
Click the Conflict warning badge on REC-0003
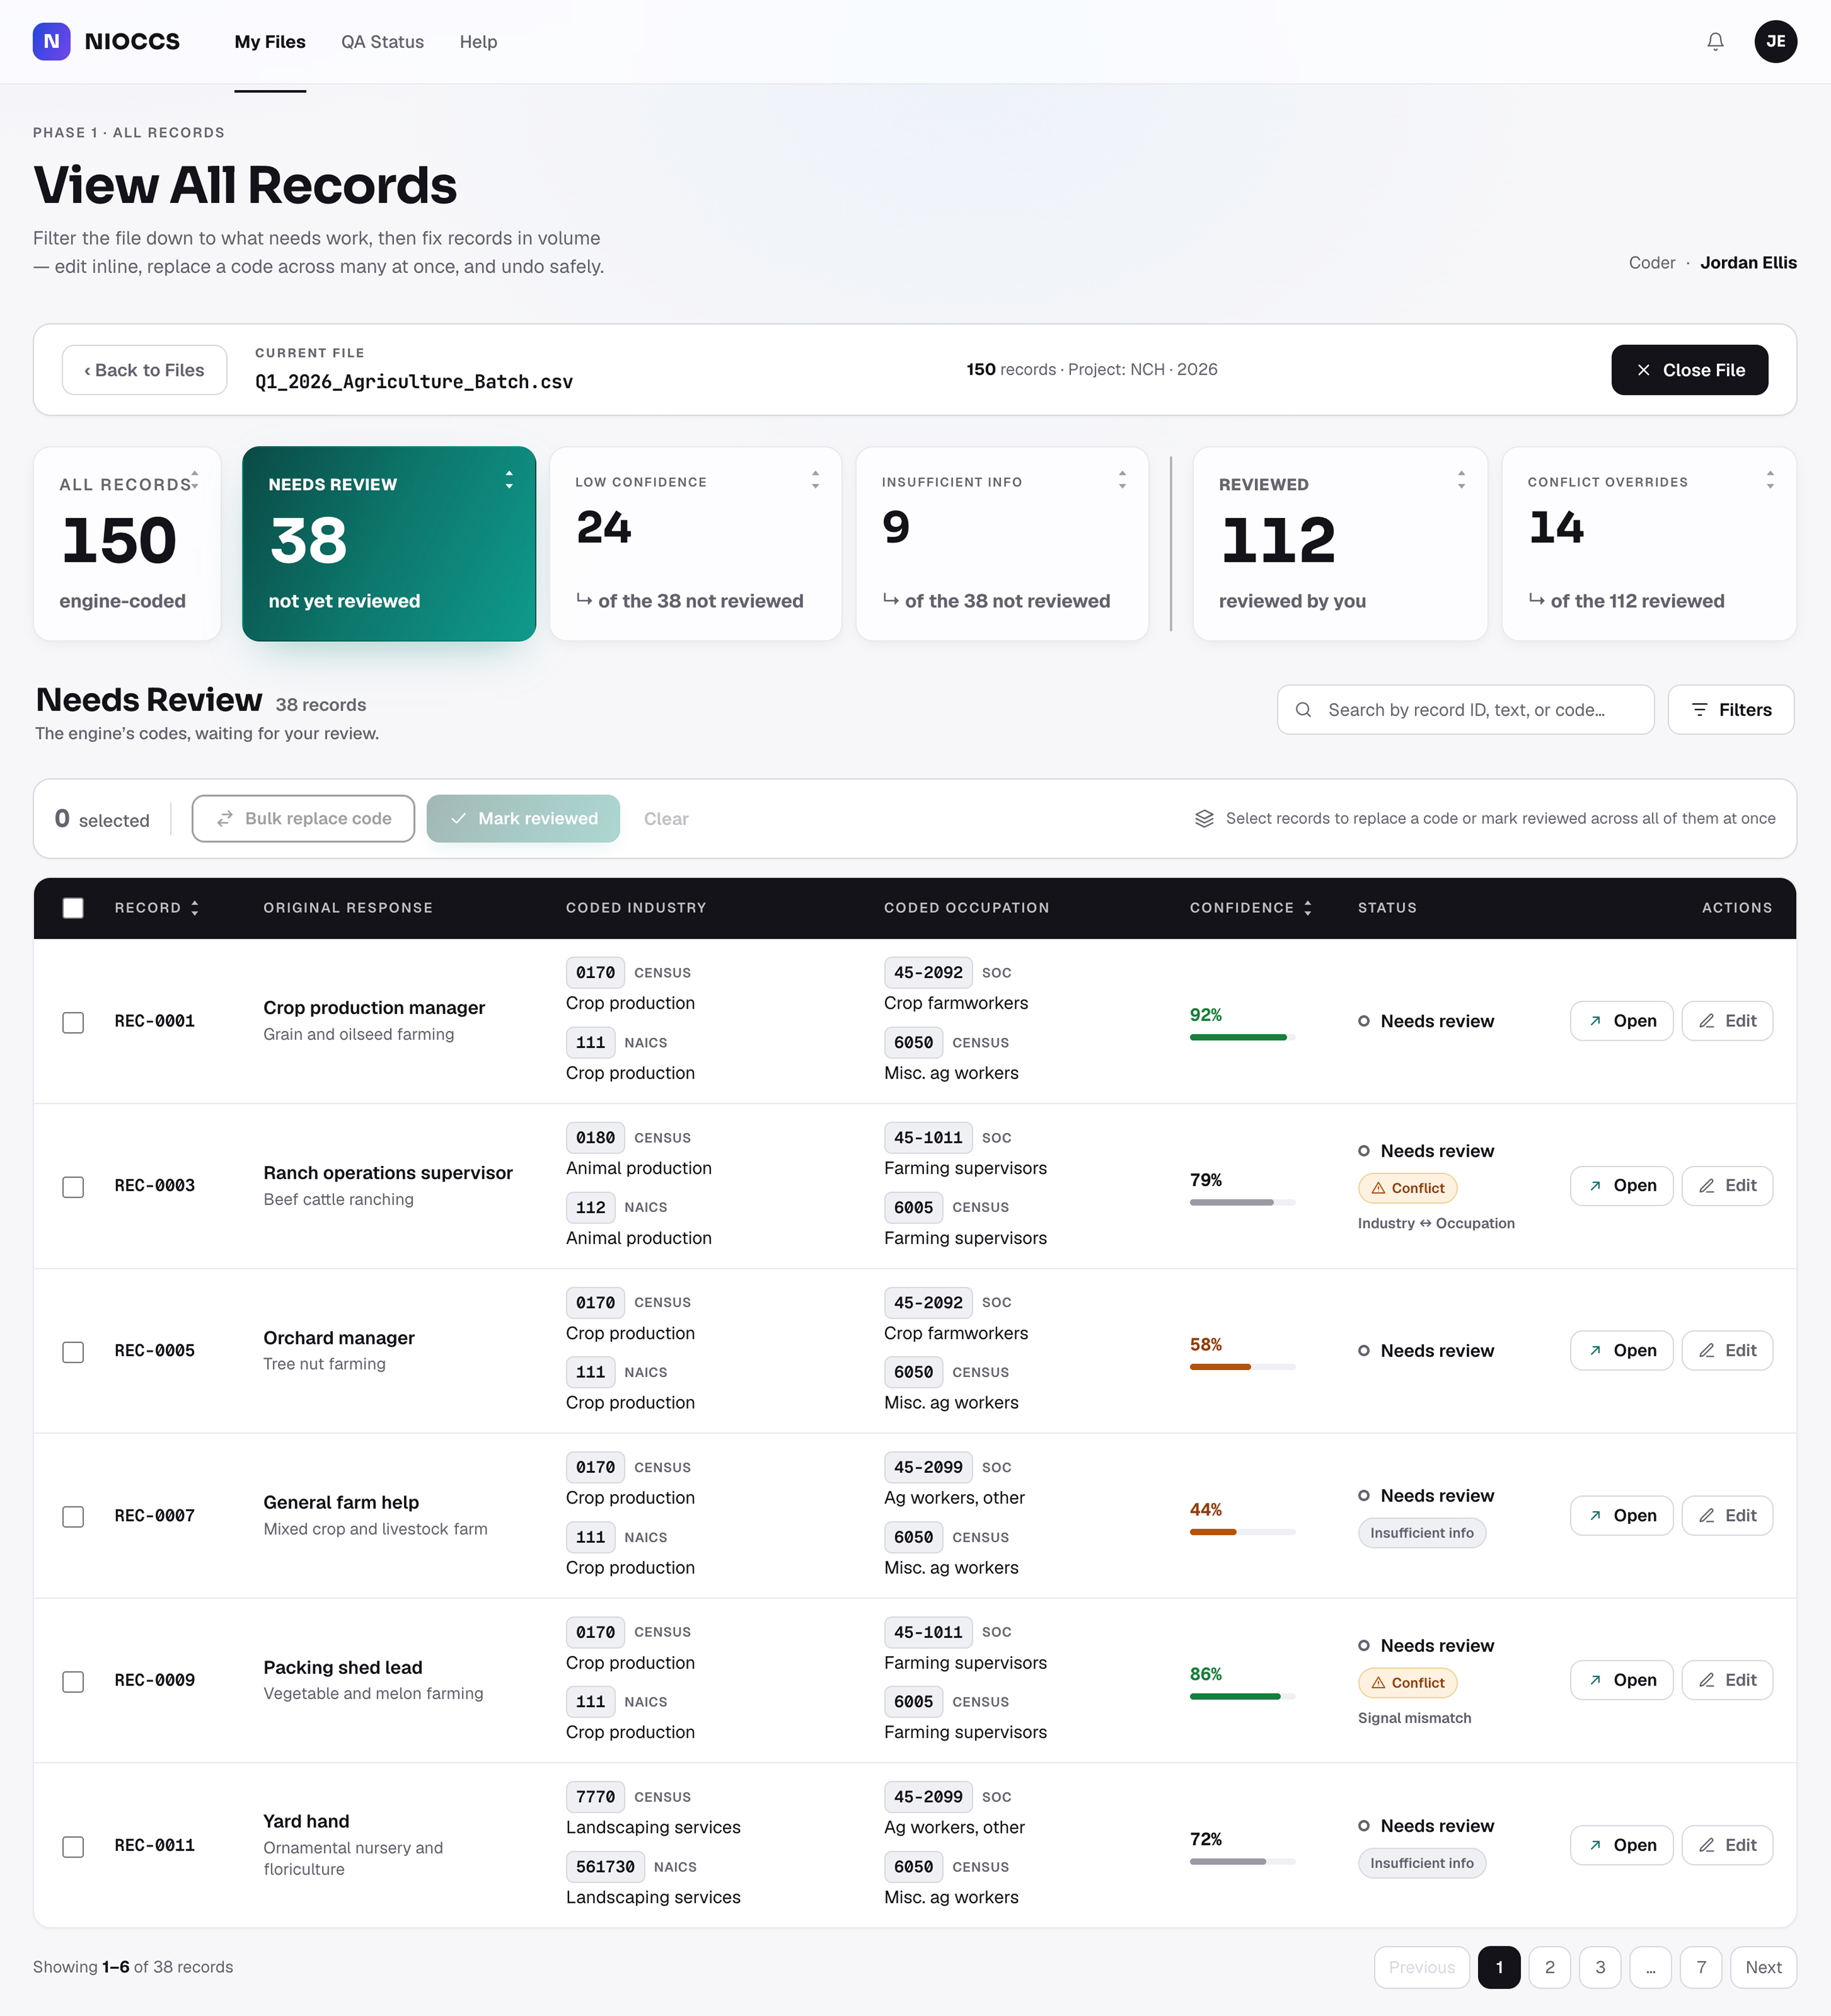pyautogui.click(x=1407, y=1188)
